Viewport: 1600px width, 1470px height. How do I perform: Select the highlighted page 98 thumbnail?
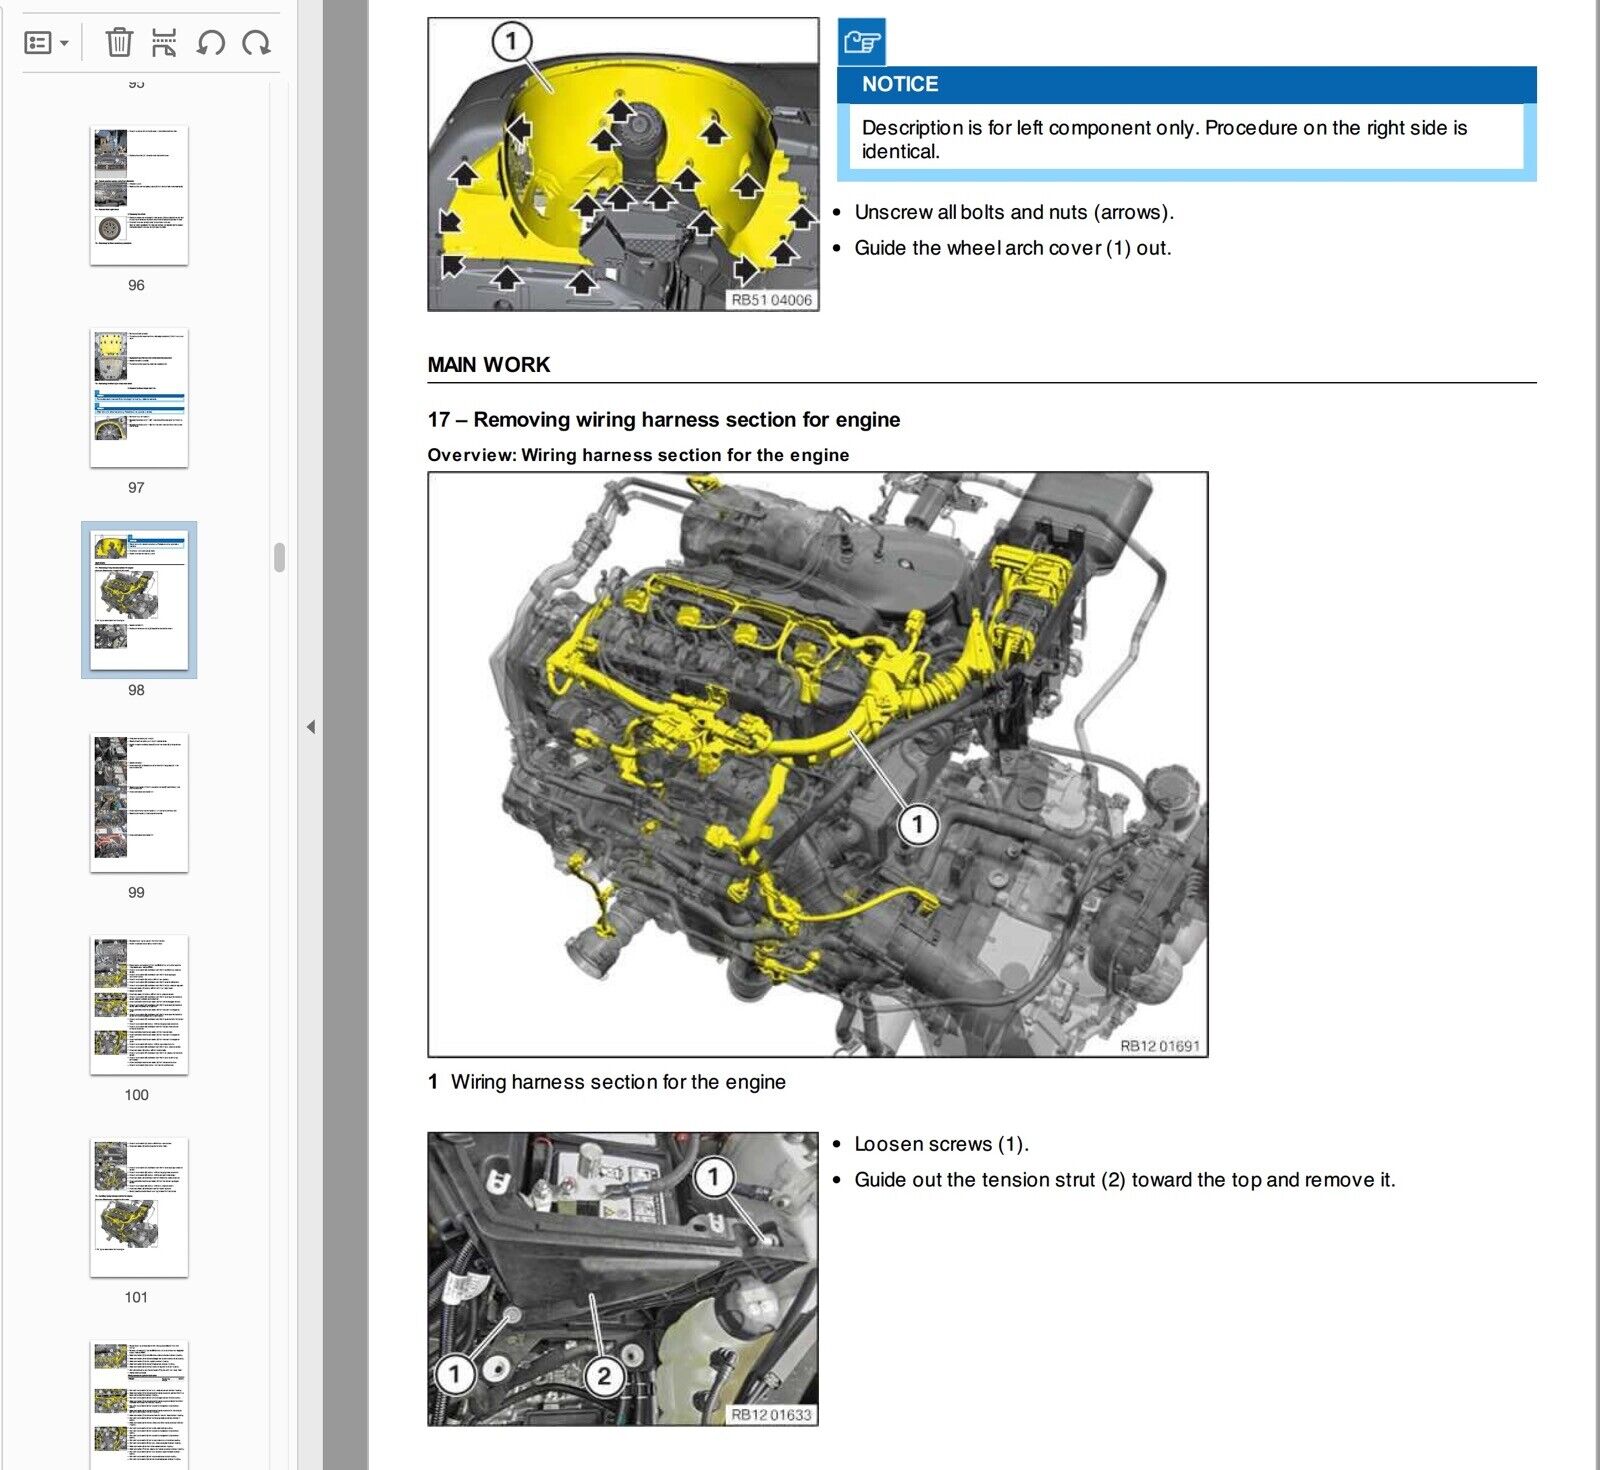138,600
